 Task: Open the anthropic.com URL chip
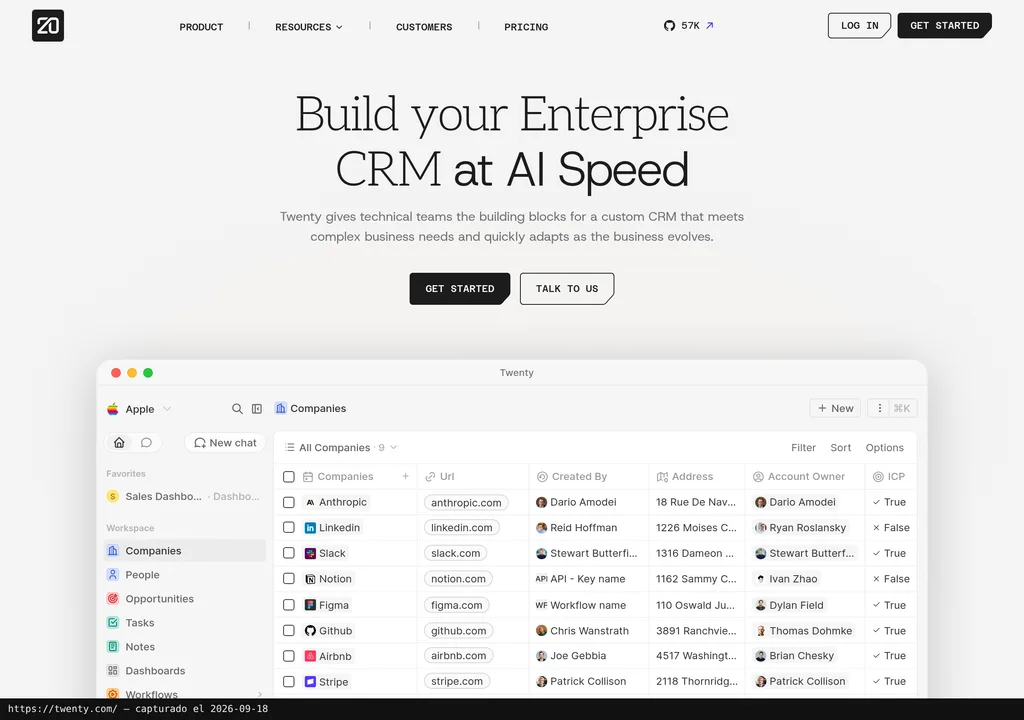click(466, 502)
